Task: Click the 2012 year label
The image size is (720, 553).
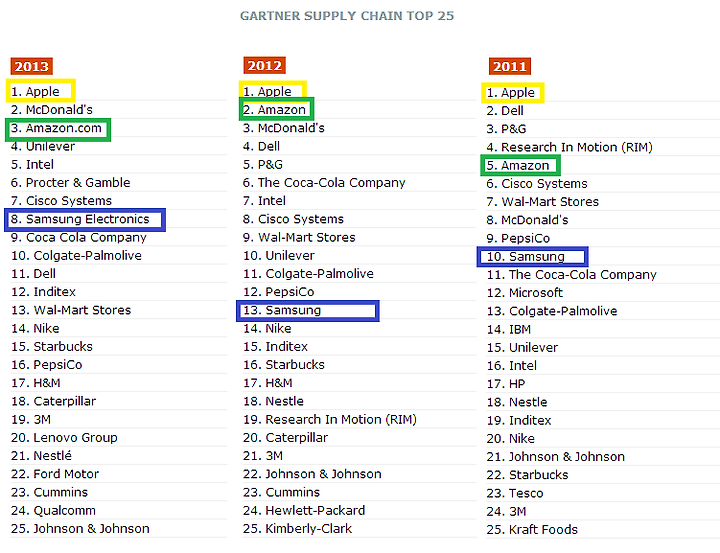Action: click(264, 65)
